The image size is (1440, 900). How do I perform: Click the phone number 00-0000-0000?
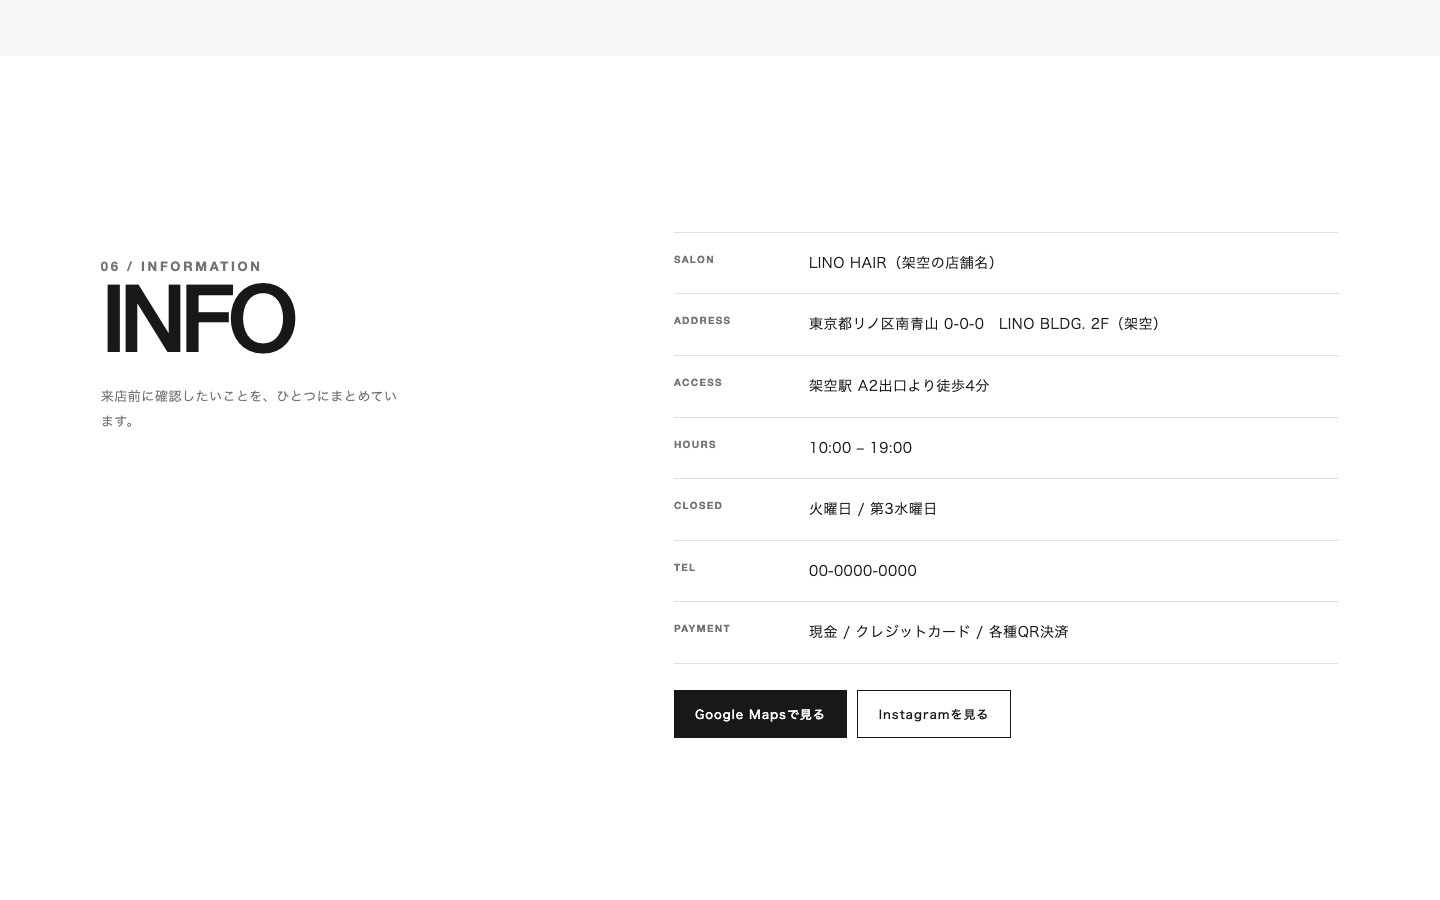pos(863,571)
